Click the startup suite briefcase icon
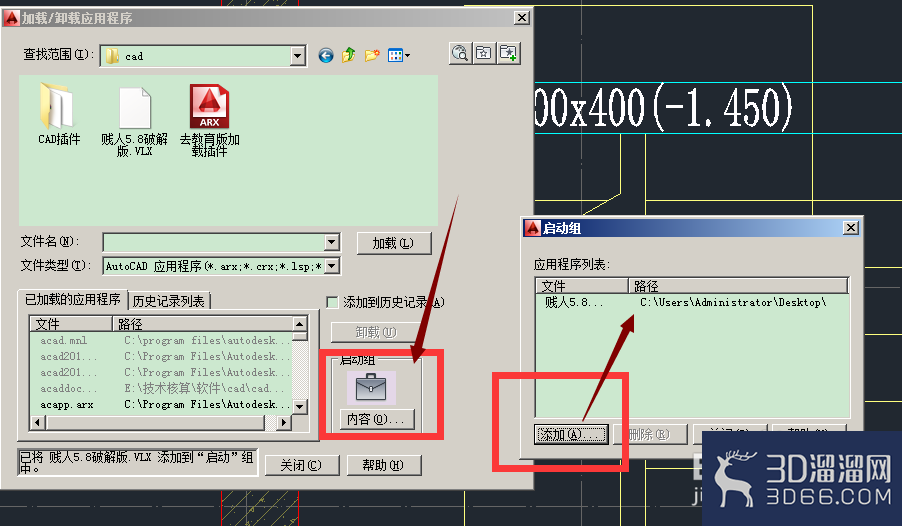902x526 pixels. (371, 387)
